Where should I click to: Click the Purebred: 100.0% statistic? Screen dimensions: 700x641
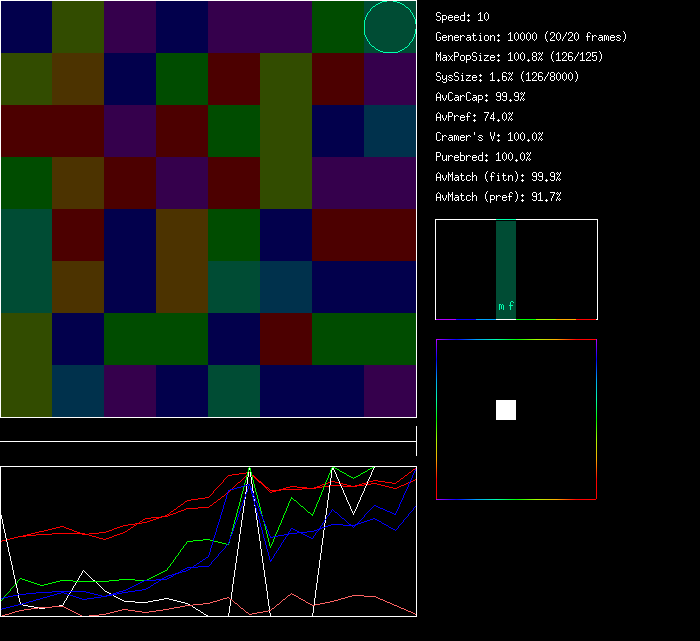point(484,157)
